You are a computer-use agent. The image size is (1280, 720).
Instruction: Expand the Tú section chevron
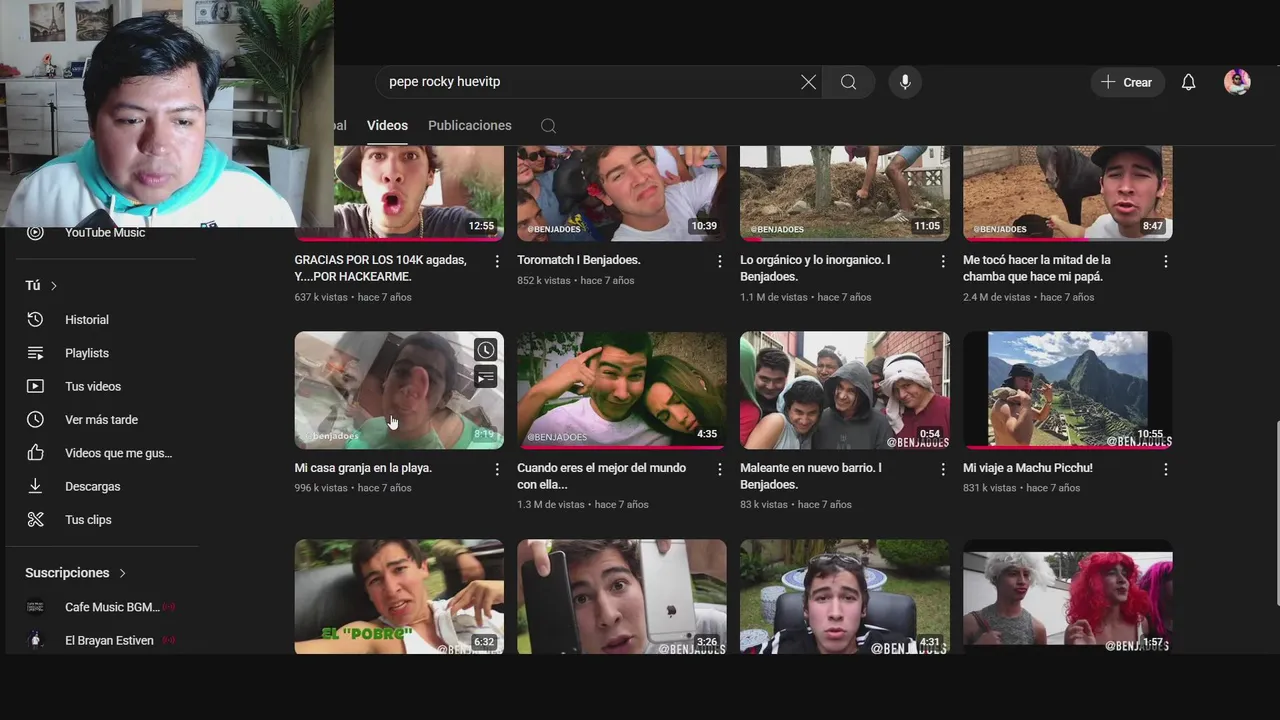click(x=54, y=286)
